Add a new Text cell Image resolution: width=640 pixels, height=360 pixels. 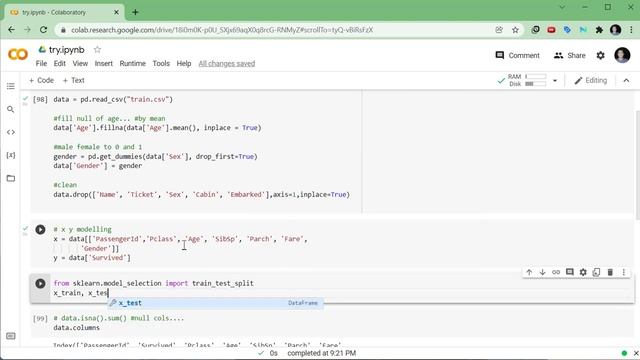click(73, 80)
